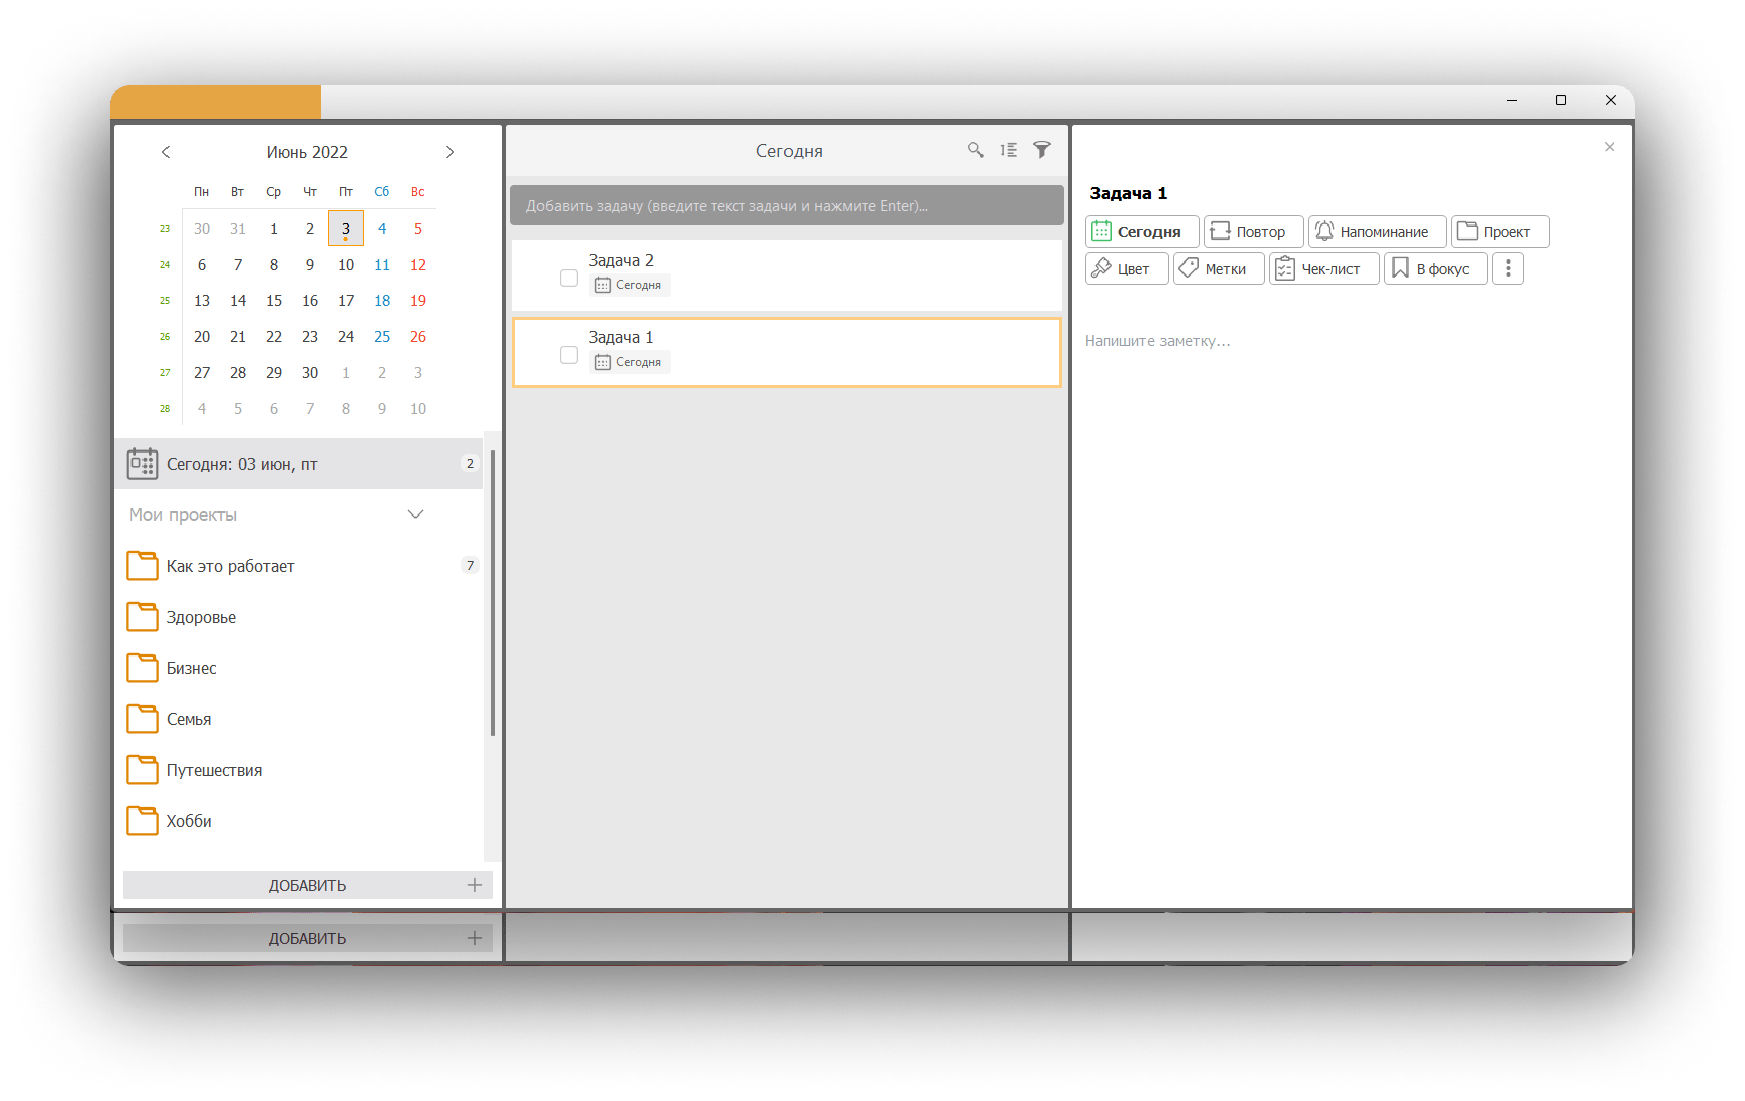Click Задача 1 title in details panel
Viewport: 1745px width, 1101px height.
pos(1128,193)
